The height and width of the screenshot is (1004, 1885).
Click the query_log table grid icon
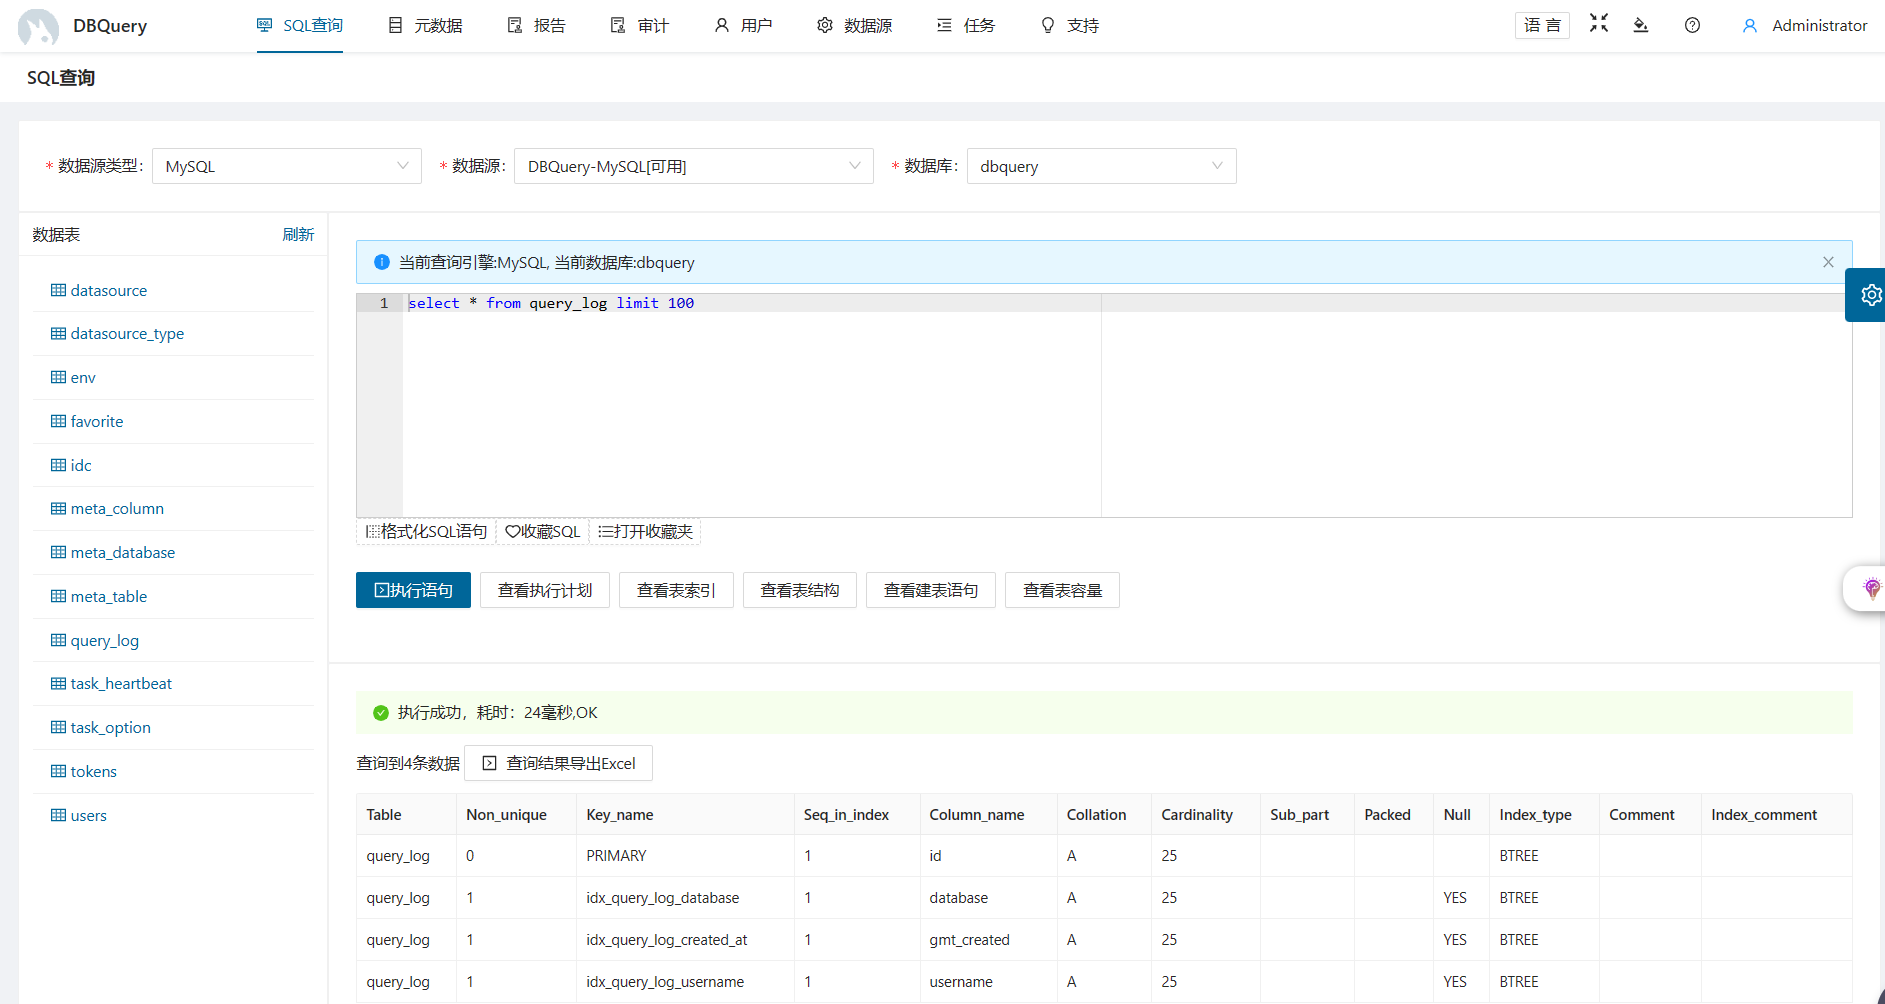[58, 640]
